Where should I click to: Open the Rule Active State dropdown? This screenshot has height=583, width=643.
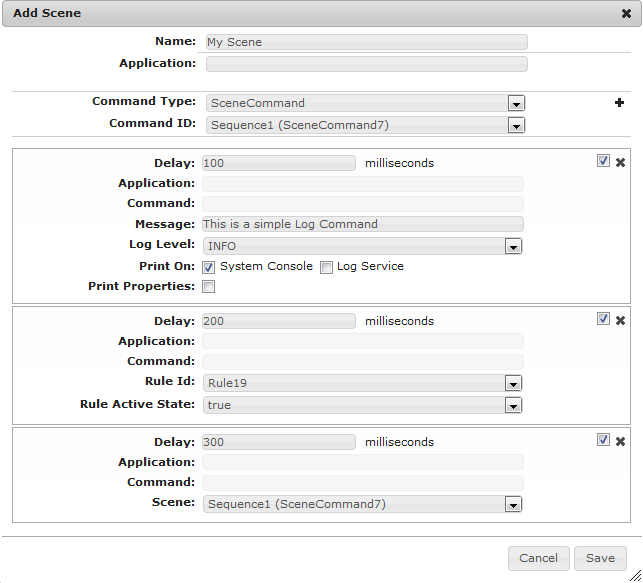[512, 406]
